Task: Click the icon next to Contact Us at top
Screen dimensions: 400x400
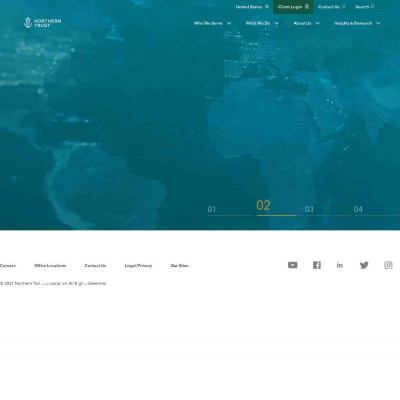Action: 343,6
